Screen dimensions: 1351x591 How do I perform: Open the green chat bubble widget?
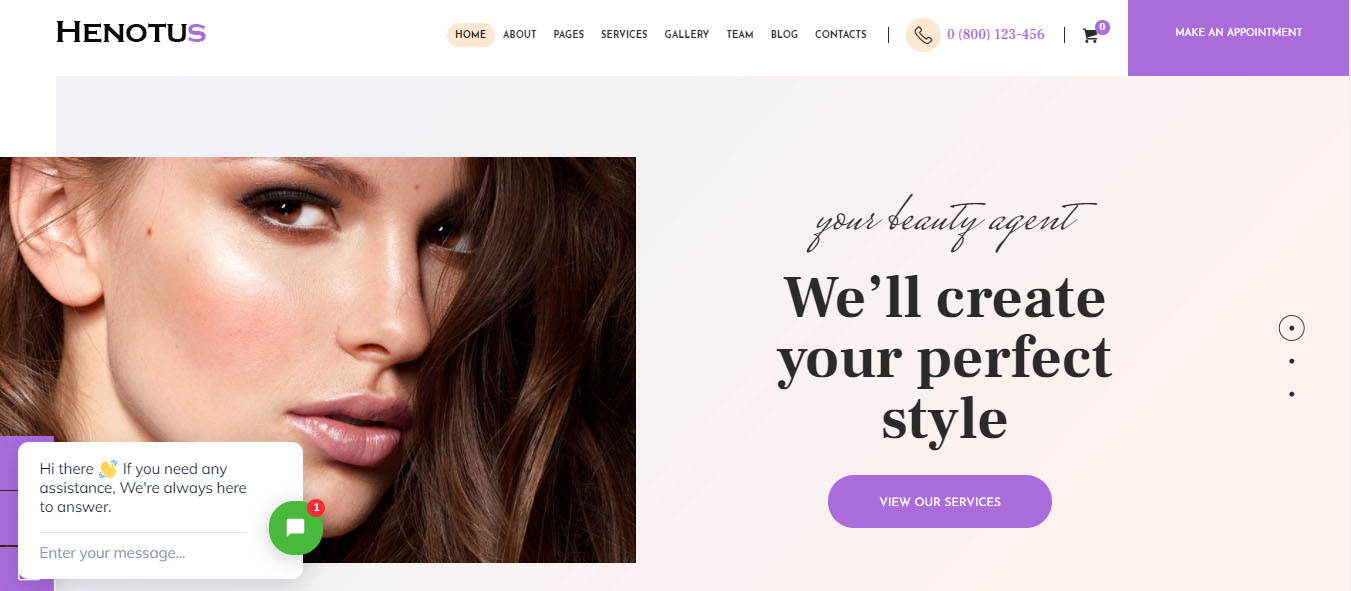[x=296, y=528]
